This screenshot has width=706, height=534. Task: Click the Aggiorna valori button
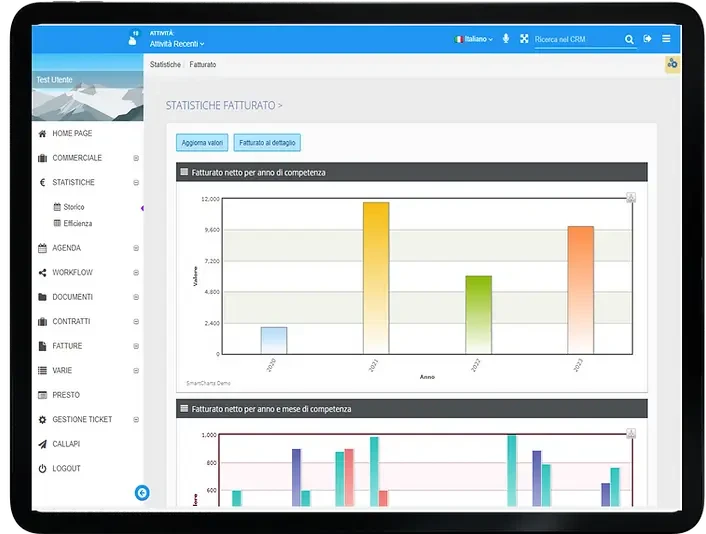(202, 143)
